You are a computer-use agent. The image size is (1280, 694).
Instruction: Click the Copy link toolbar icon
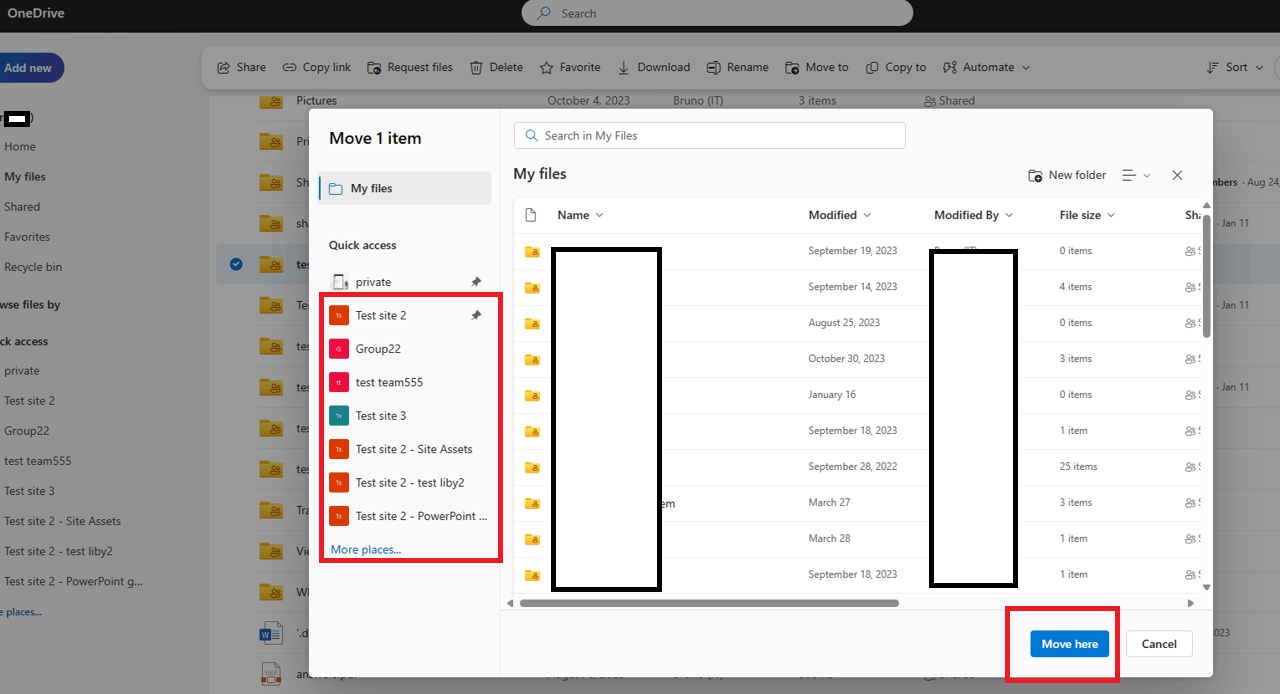click(x=290, y=67)
